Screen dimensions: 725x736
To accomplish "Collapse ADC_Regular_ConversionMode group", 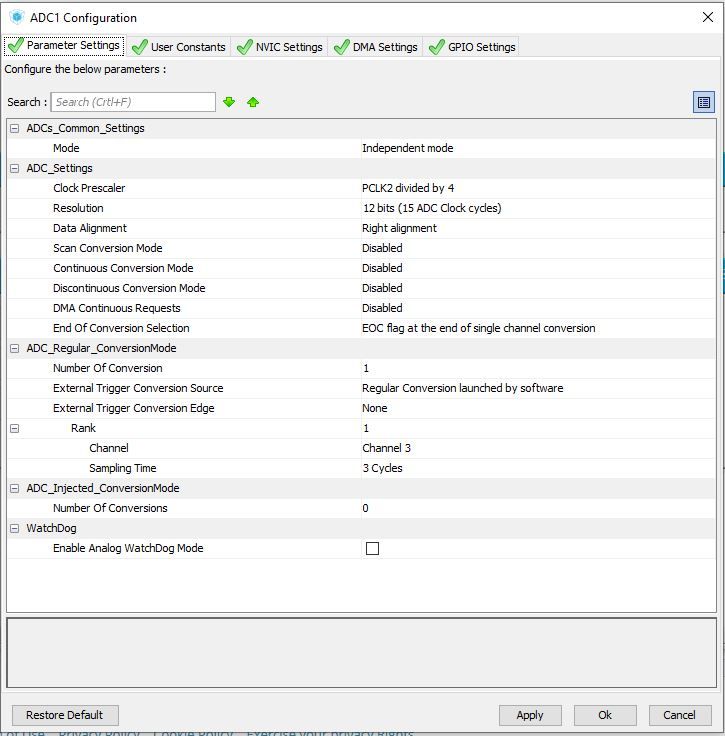I will 15,348.
